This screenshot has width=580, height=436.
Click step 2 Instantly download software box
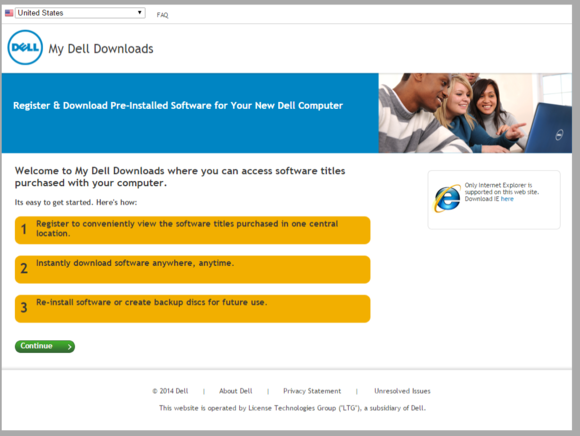192,270
